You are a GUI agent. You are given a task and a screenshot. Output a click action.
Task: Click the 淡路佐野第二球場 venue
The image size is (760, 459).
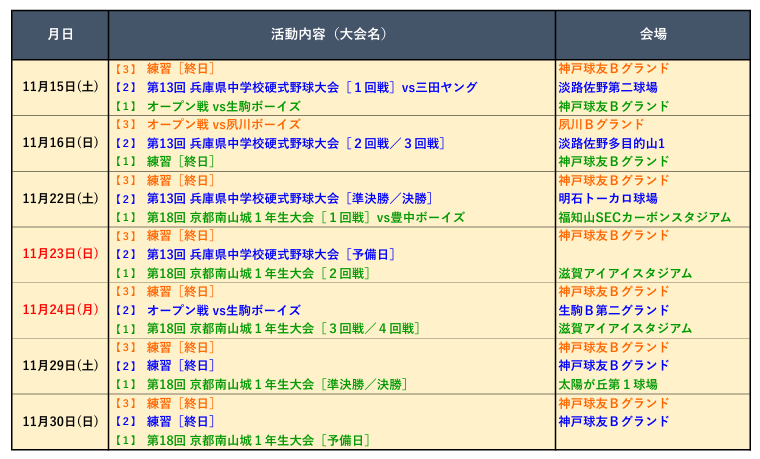[x=607, y=87]
